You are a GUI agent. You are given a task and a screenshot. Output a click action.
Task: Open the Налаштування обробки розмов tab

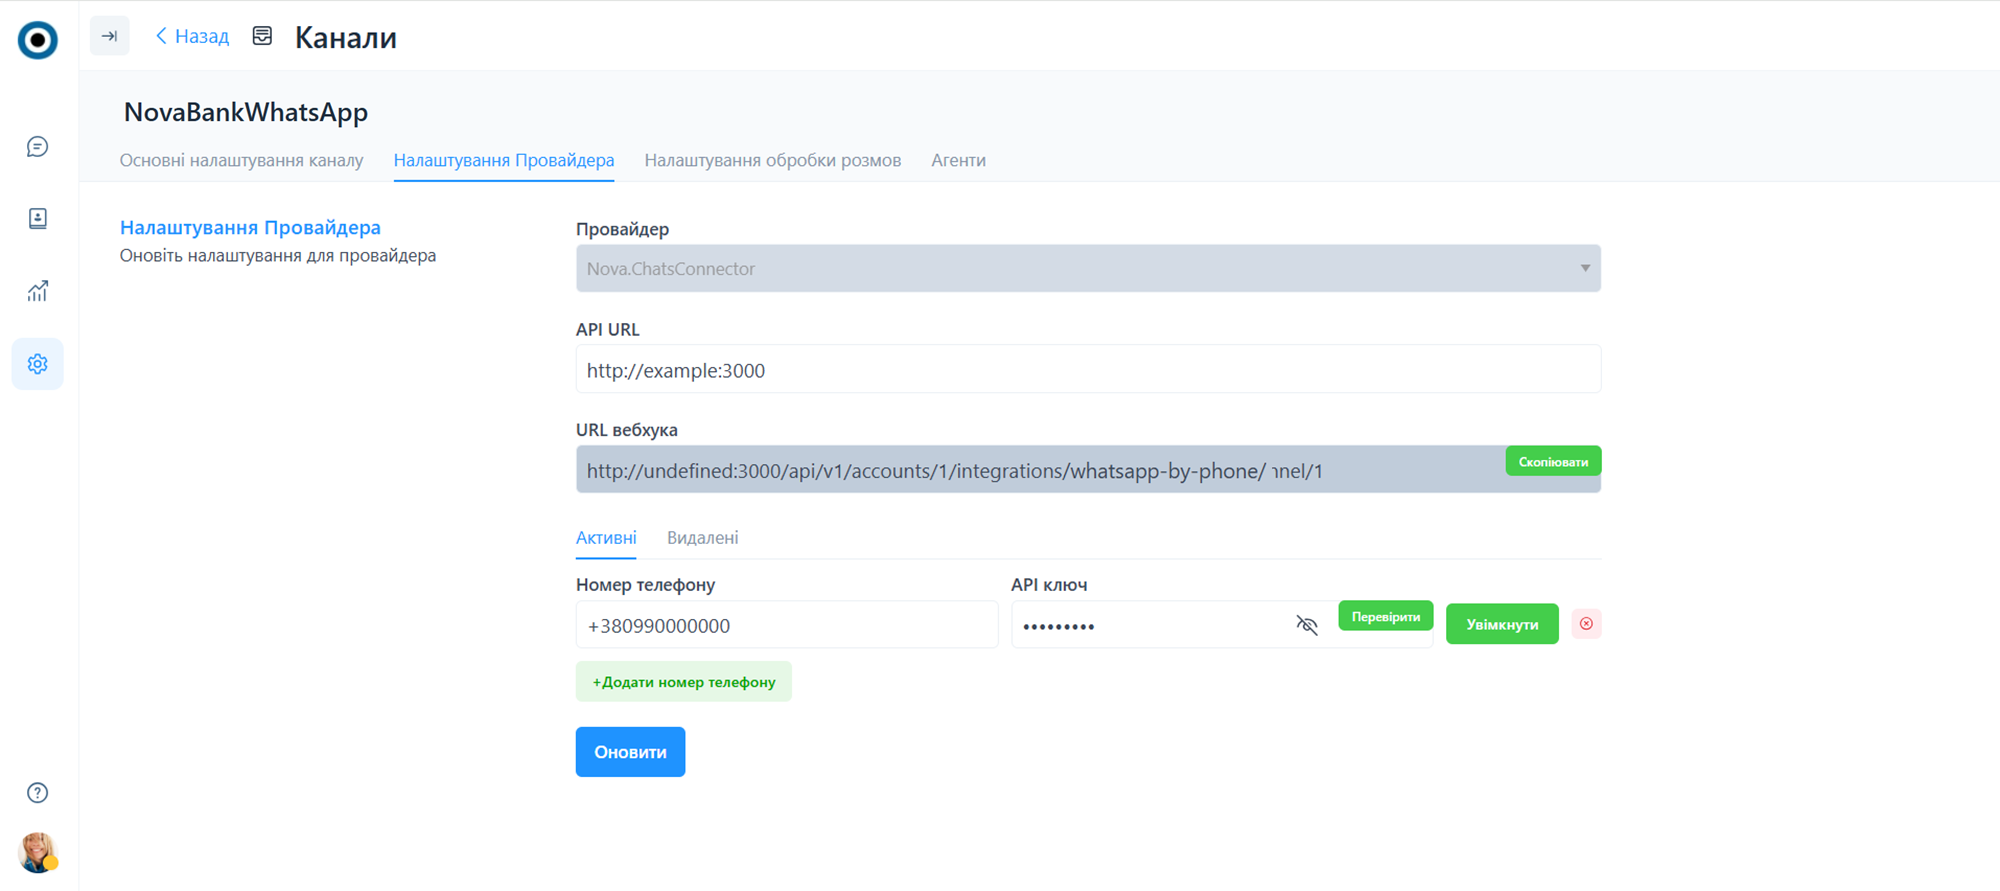(x=772, y=160)
